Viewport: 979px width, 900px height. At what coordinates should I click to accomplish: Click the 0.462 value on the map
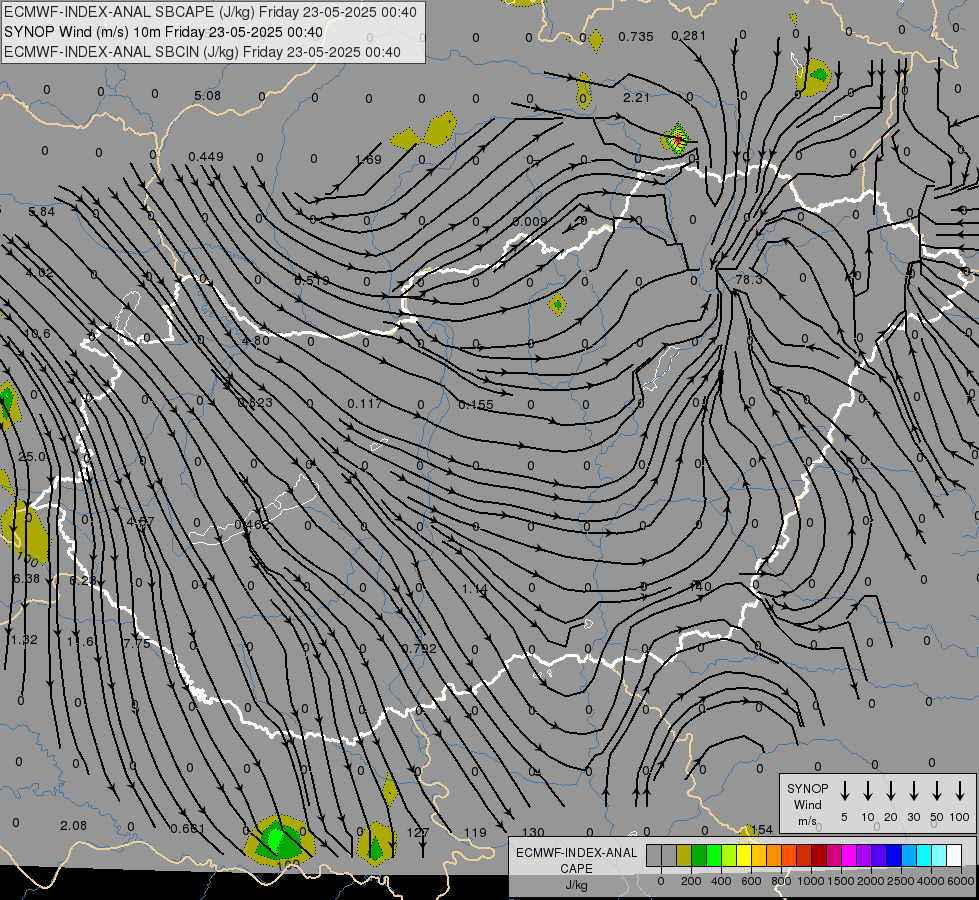point(252,525)
